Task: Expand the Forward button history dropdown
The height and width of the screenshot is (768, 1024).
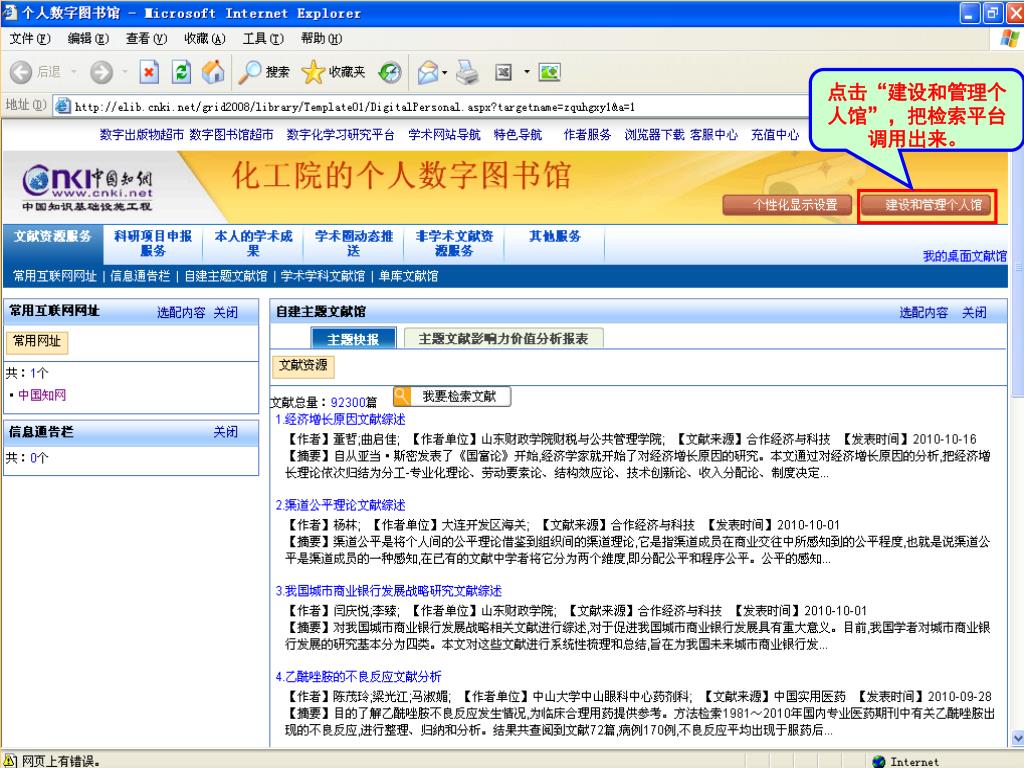Action: tap(124, 72)
